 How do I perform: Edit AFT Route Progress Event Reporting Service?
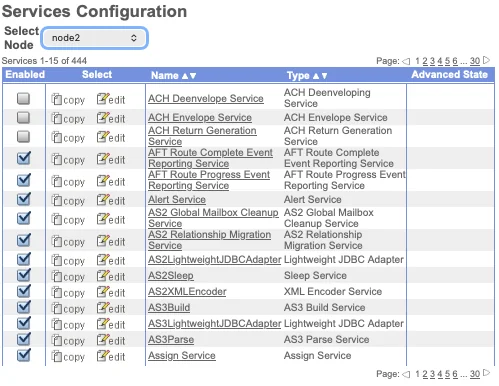click(111, 181)
